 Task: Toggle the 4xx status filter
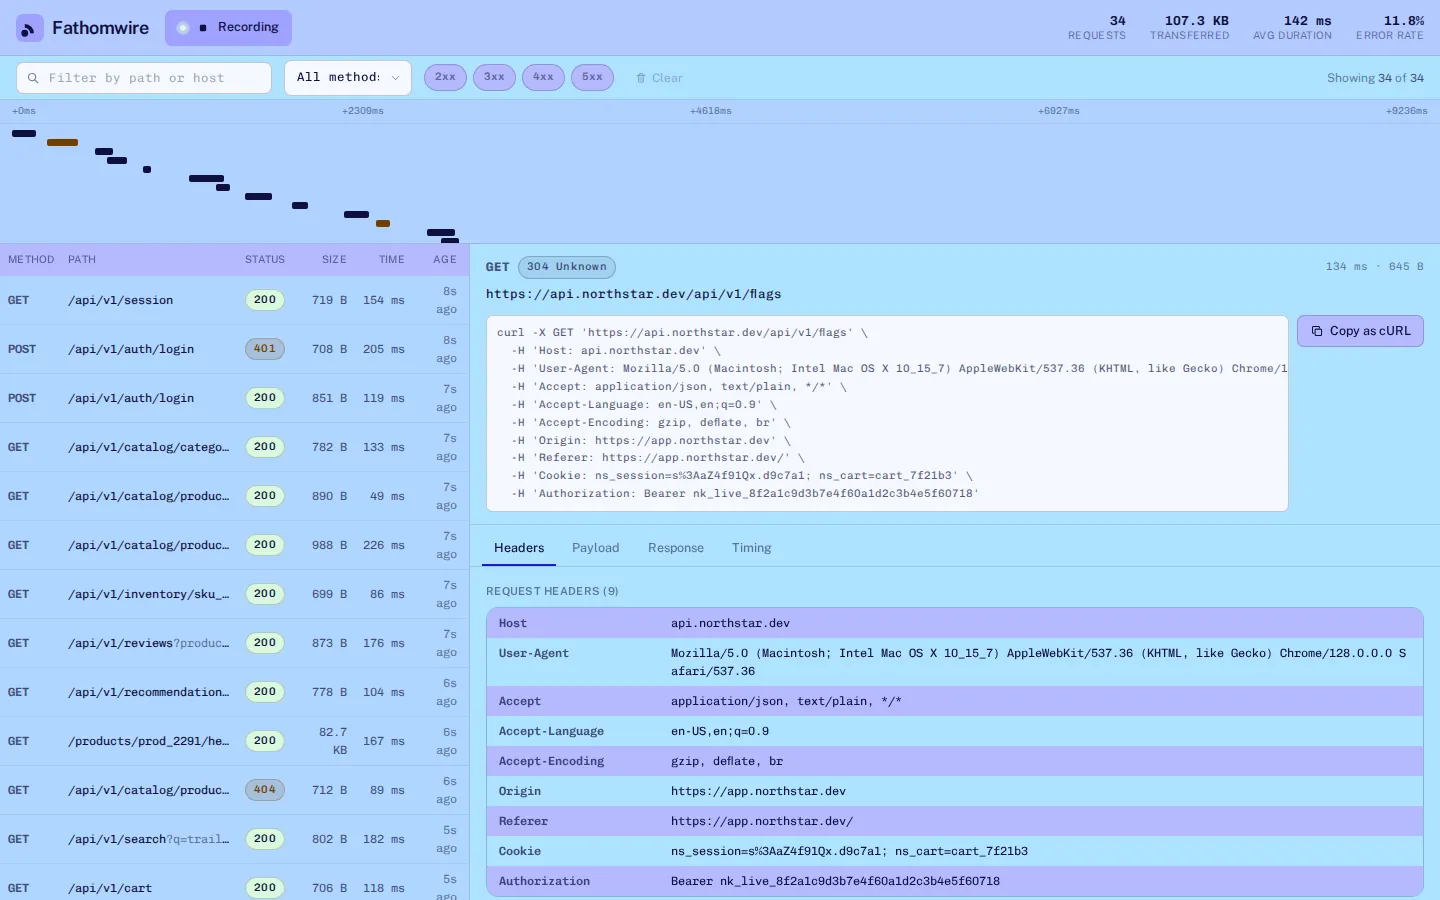(543, 77)
